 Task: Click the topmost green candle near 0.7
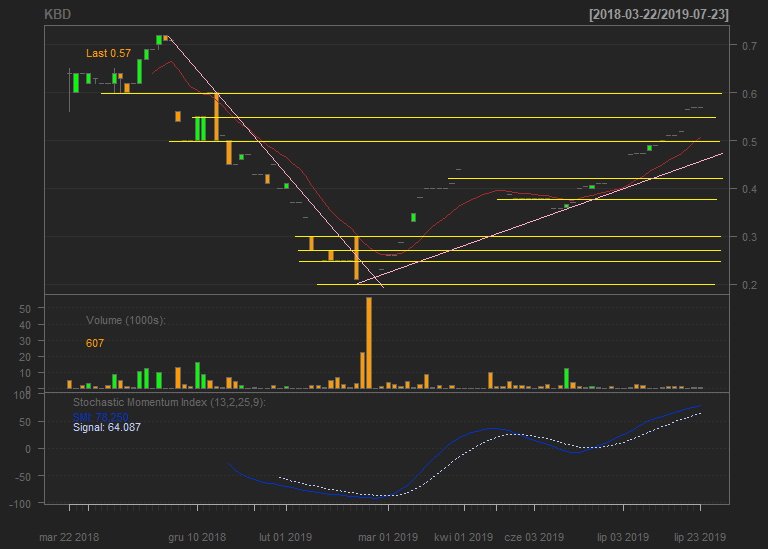tap(159, 40)
